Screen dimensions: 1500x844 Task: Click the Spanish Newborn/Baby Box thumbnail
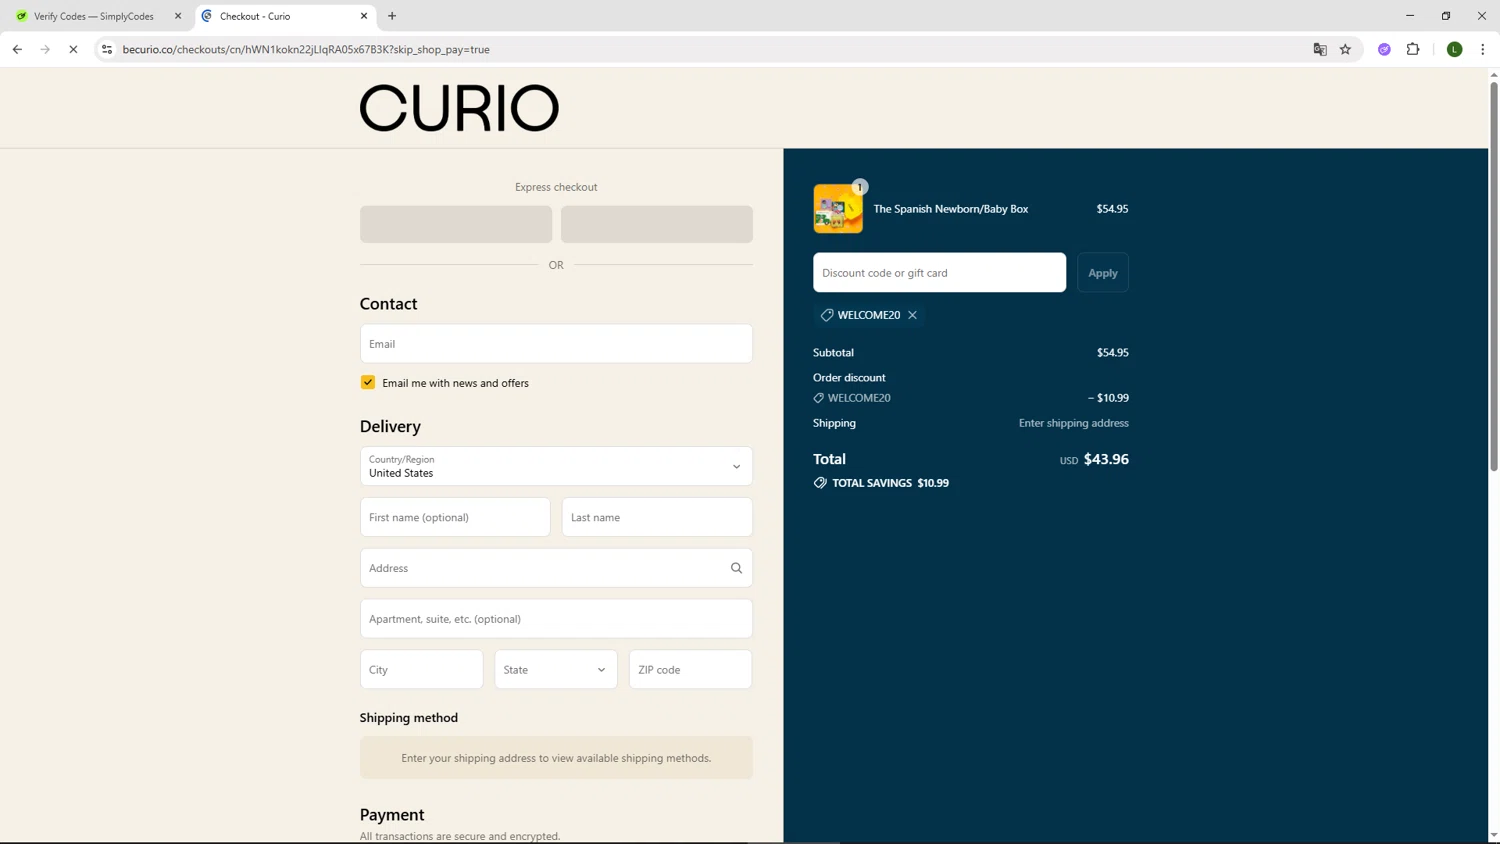[x=838, y=209]
